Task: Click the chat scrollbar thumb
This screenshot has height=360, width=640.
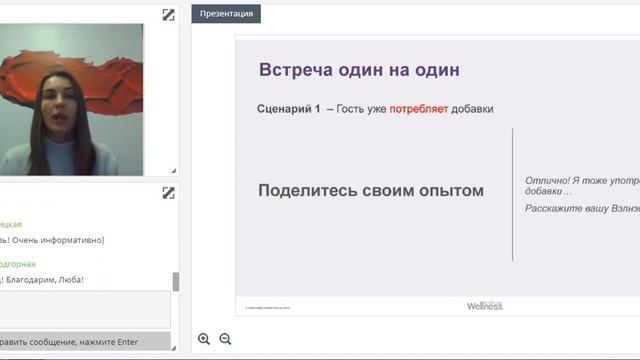Action: click(176, 282)
